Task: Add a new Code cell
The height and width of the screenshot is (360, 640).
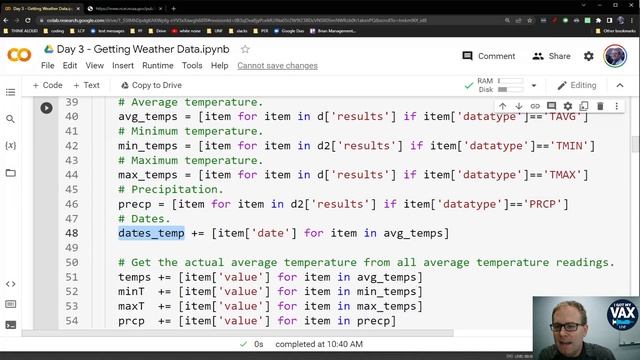Action: [47, 85]
